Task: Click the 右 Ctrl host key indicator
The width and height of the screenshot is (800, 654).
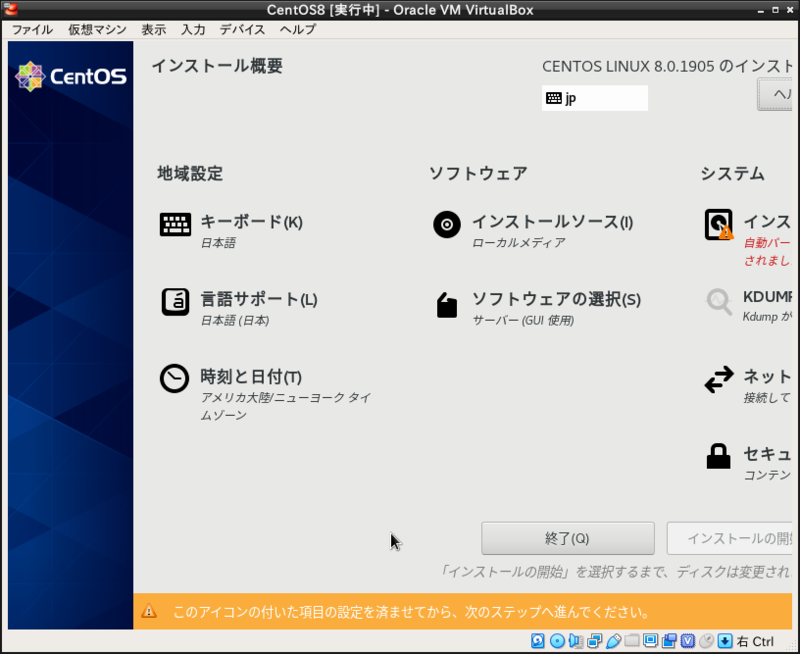Action: 756,641
